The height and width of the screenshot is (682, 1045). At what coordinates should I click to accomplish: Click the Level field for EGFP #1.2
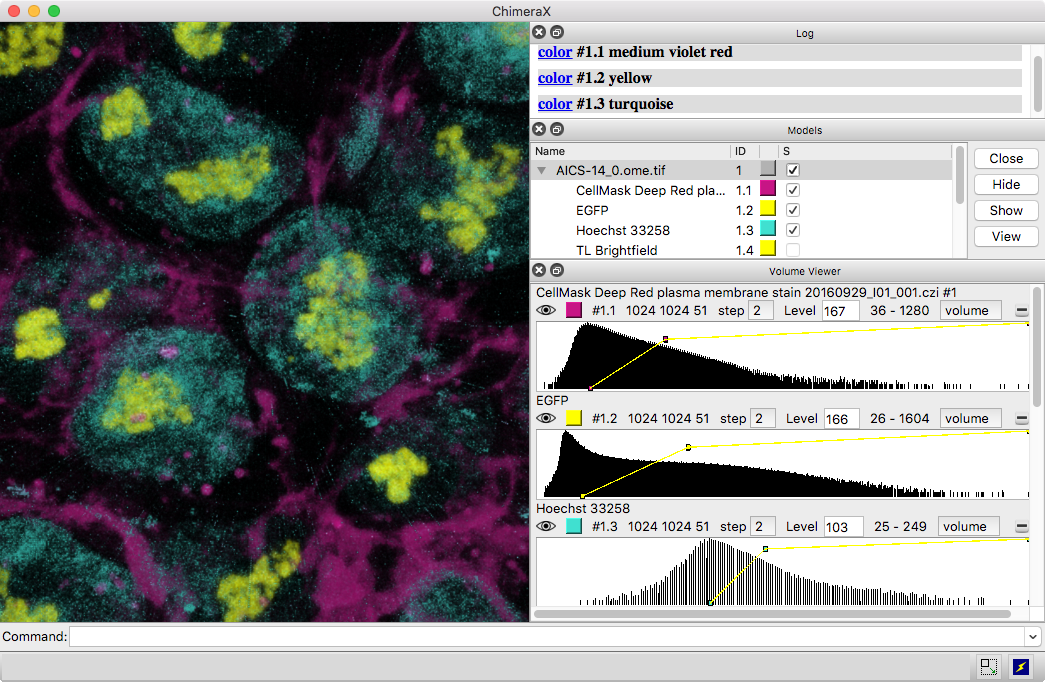841,419
